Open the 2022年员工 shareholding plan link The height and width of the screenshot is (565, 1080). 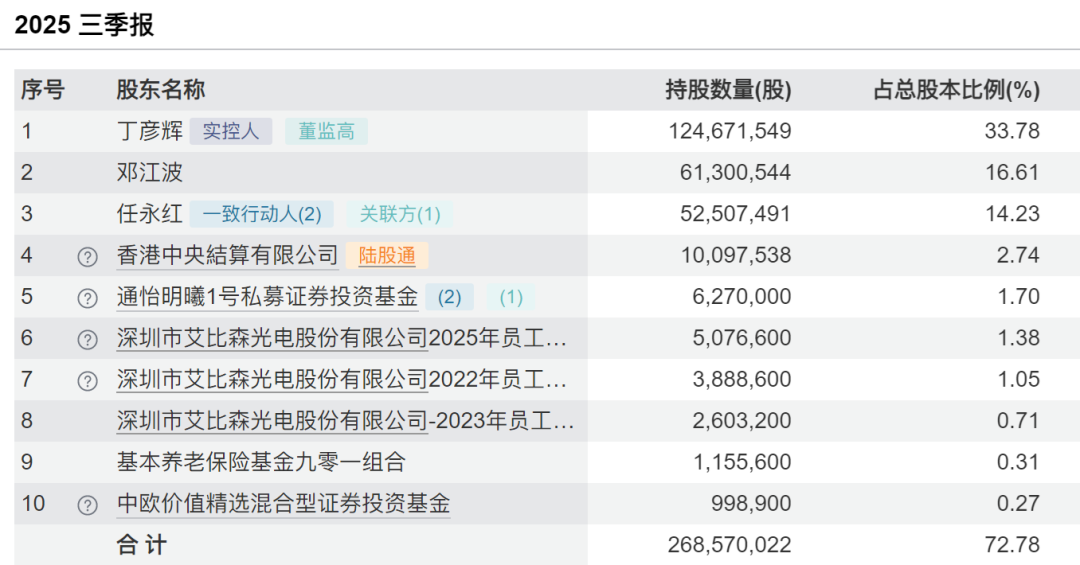pos(342,380)
